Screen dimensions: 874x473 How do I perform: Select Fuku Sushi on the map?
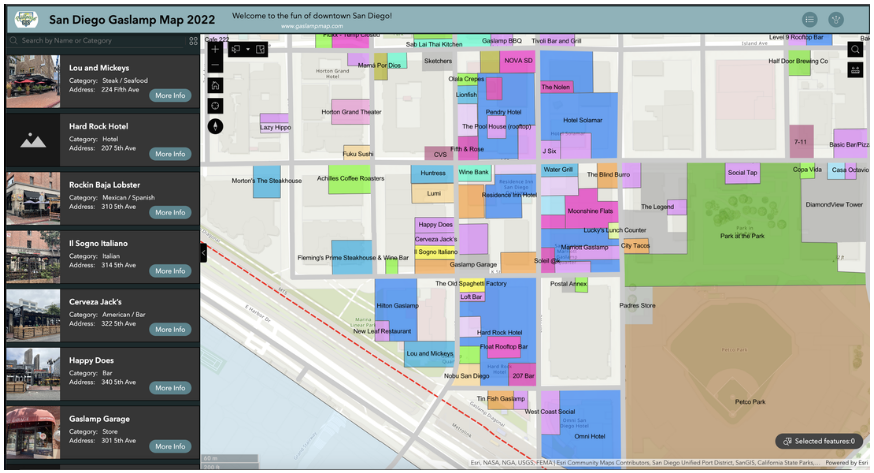click(x=357, y=152)
